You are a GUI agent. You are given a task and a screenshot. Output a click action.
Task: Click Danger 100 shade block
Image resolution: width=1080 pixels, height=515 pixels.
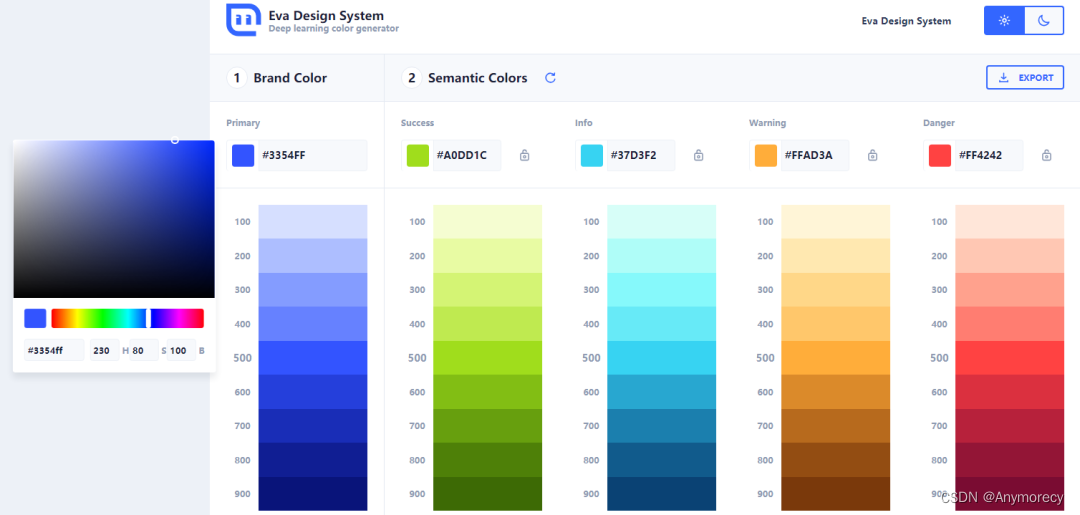pyautogui.click(x=1010, y=222)
